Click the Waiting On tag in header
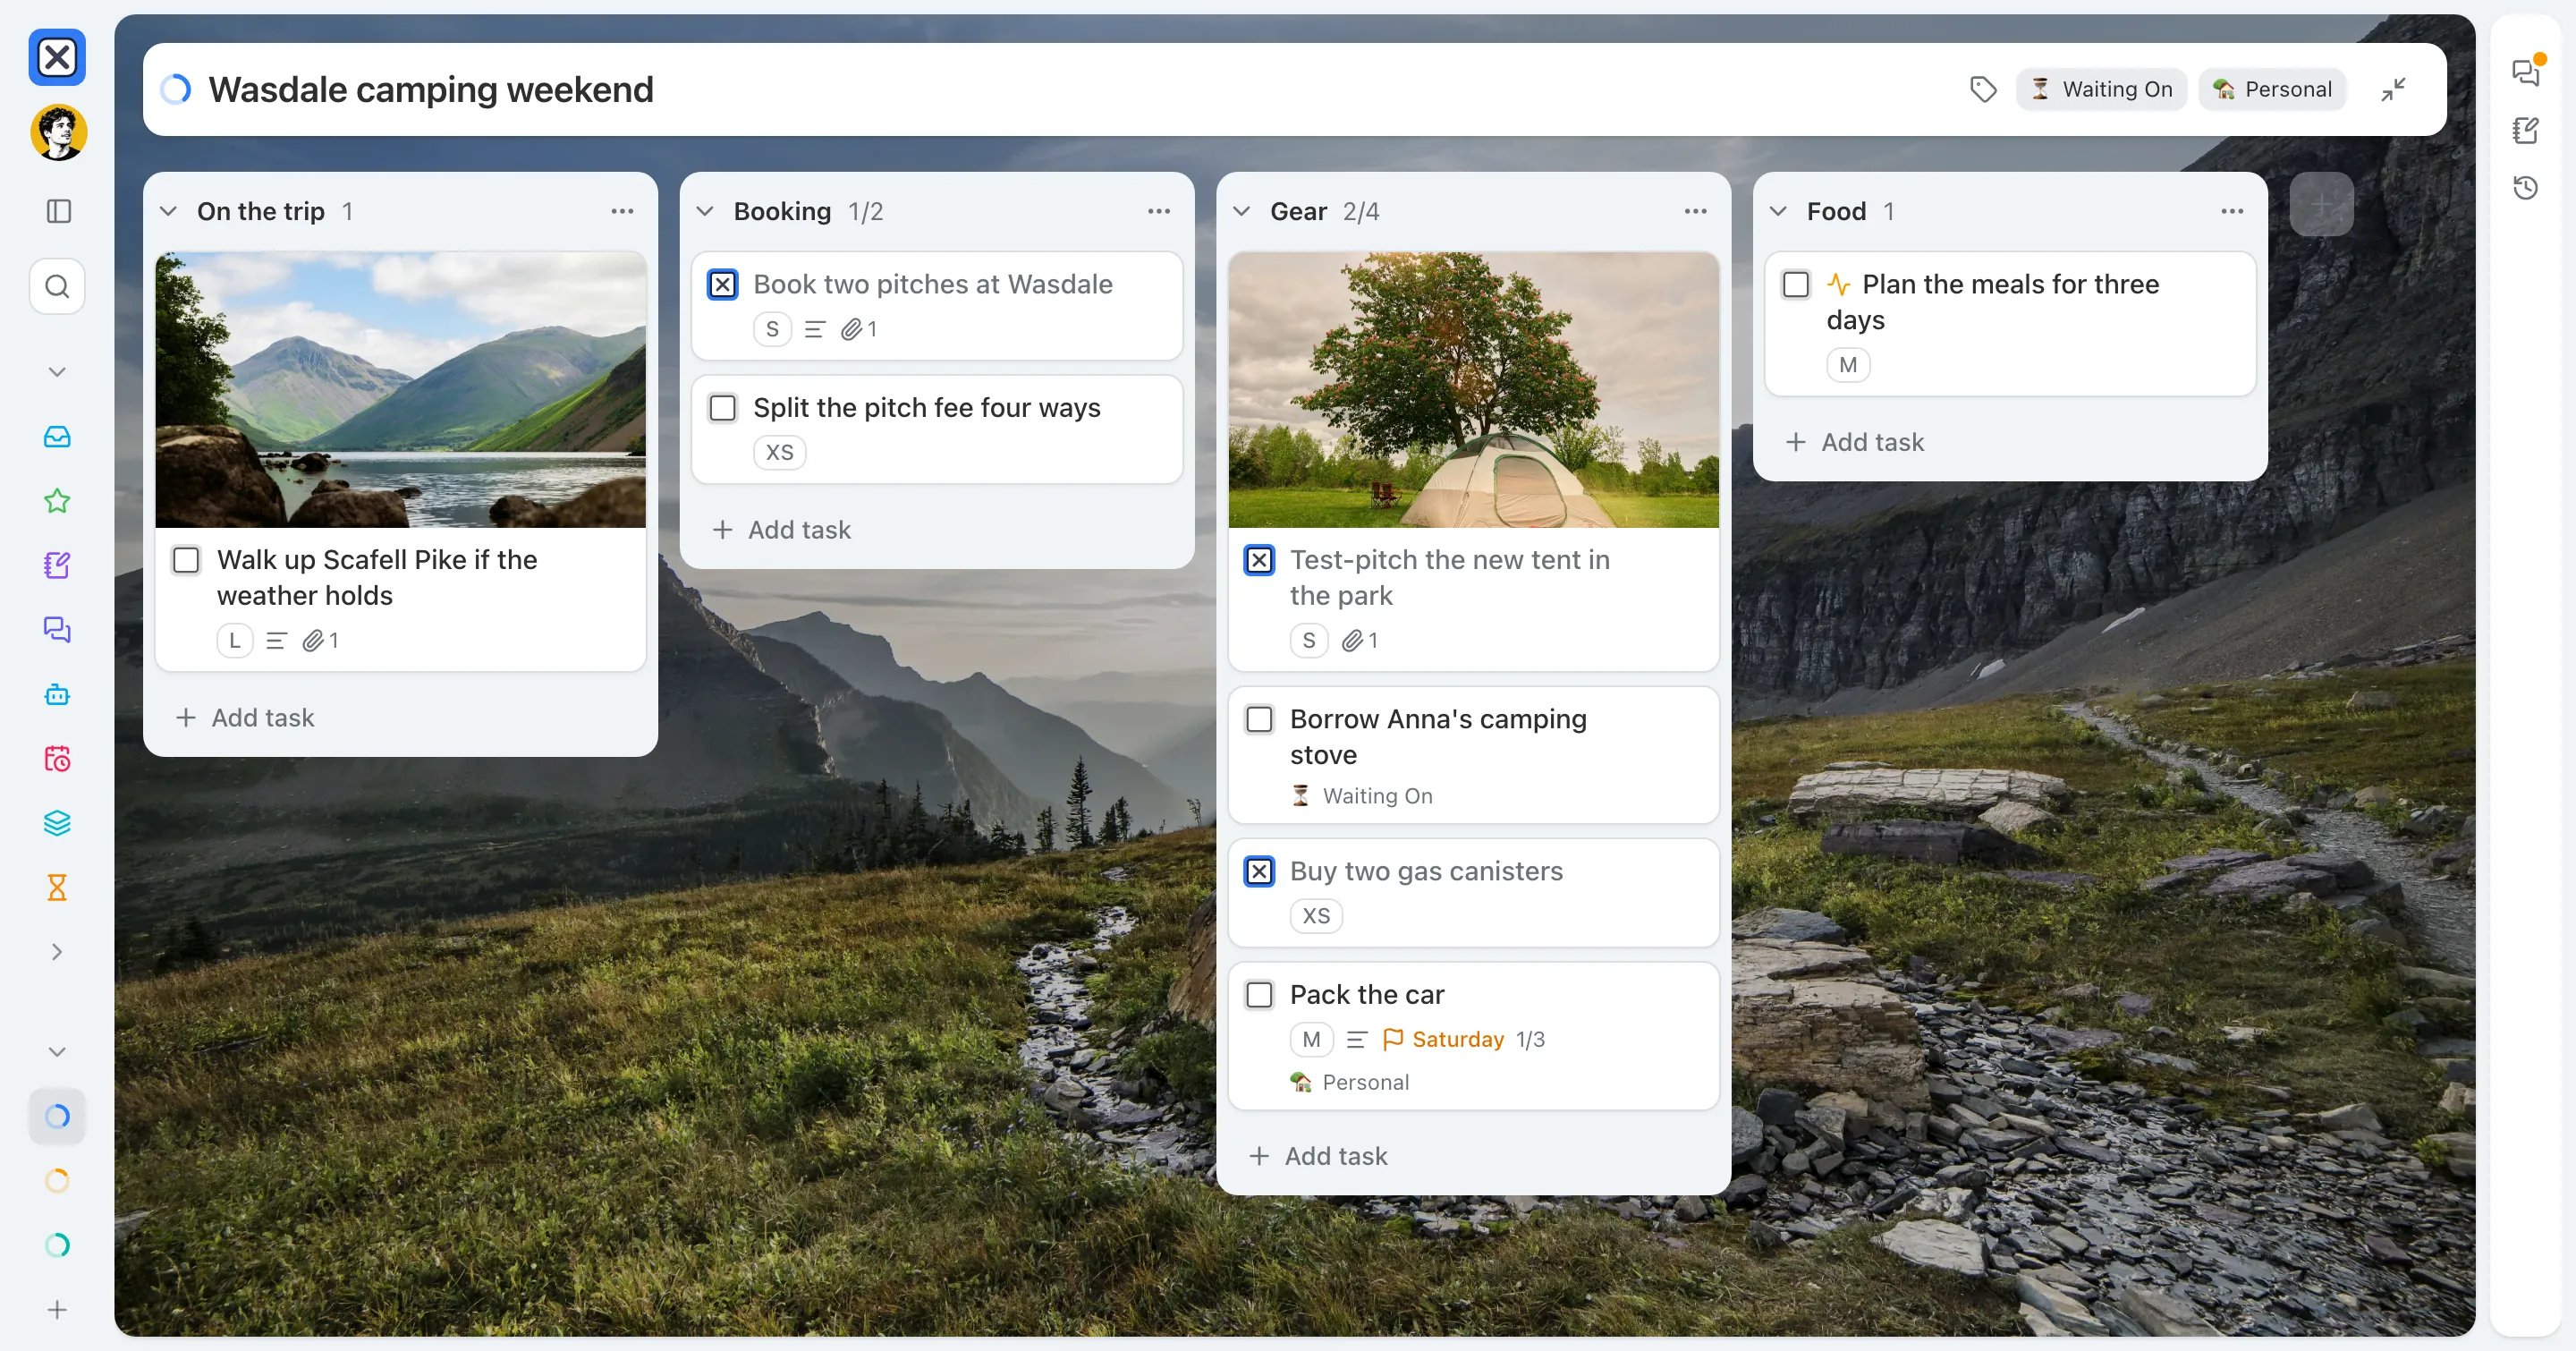2576x1351 pixels. 2101,89
